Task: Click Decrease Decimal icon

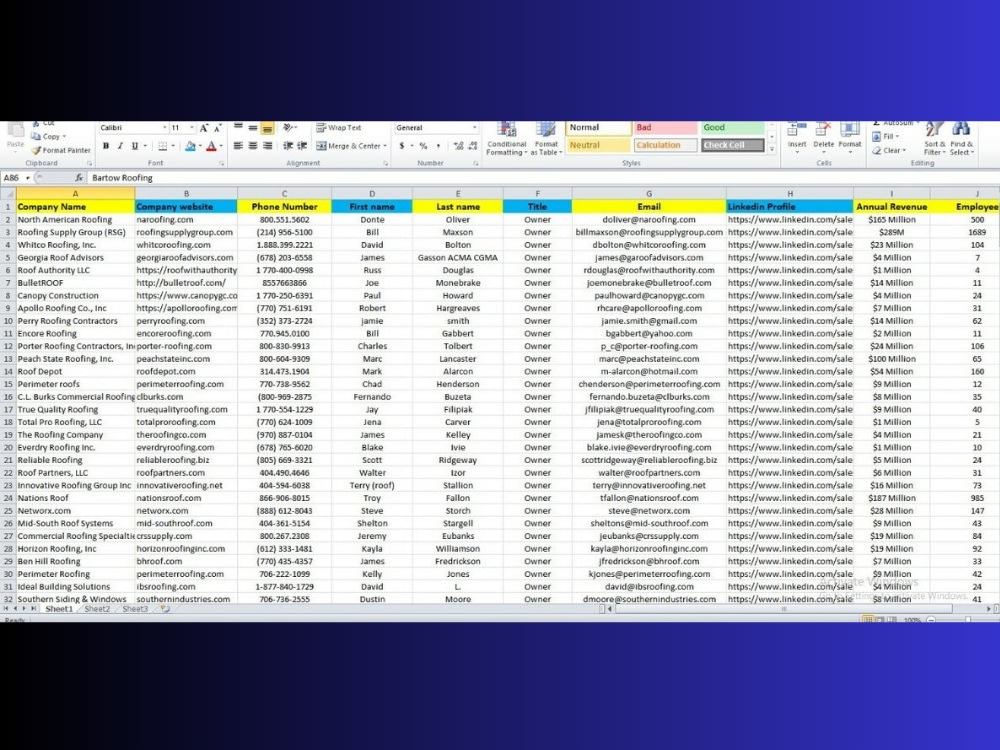Action: (473, 146)
